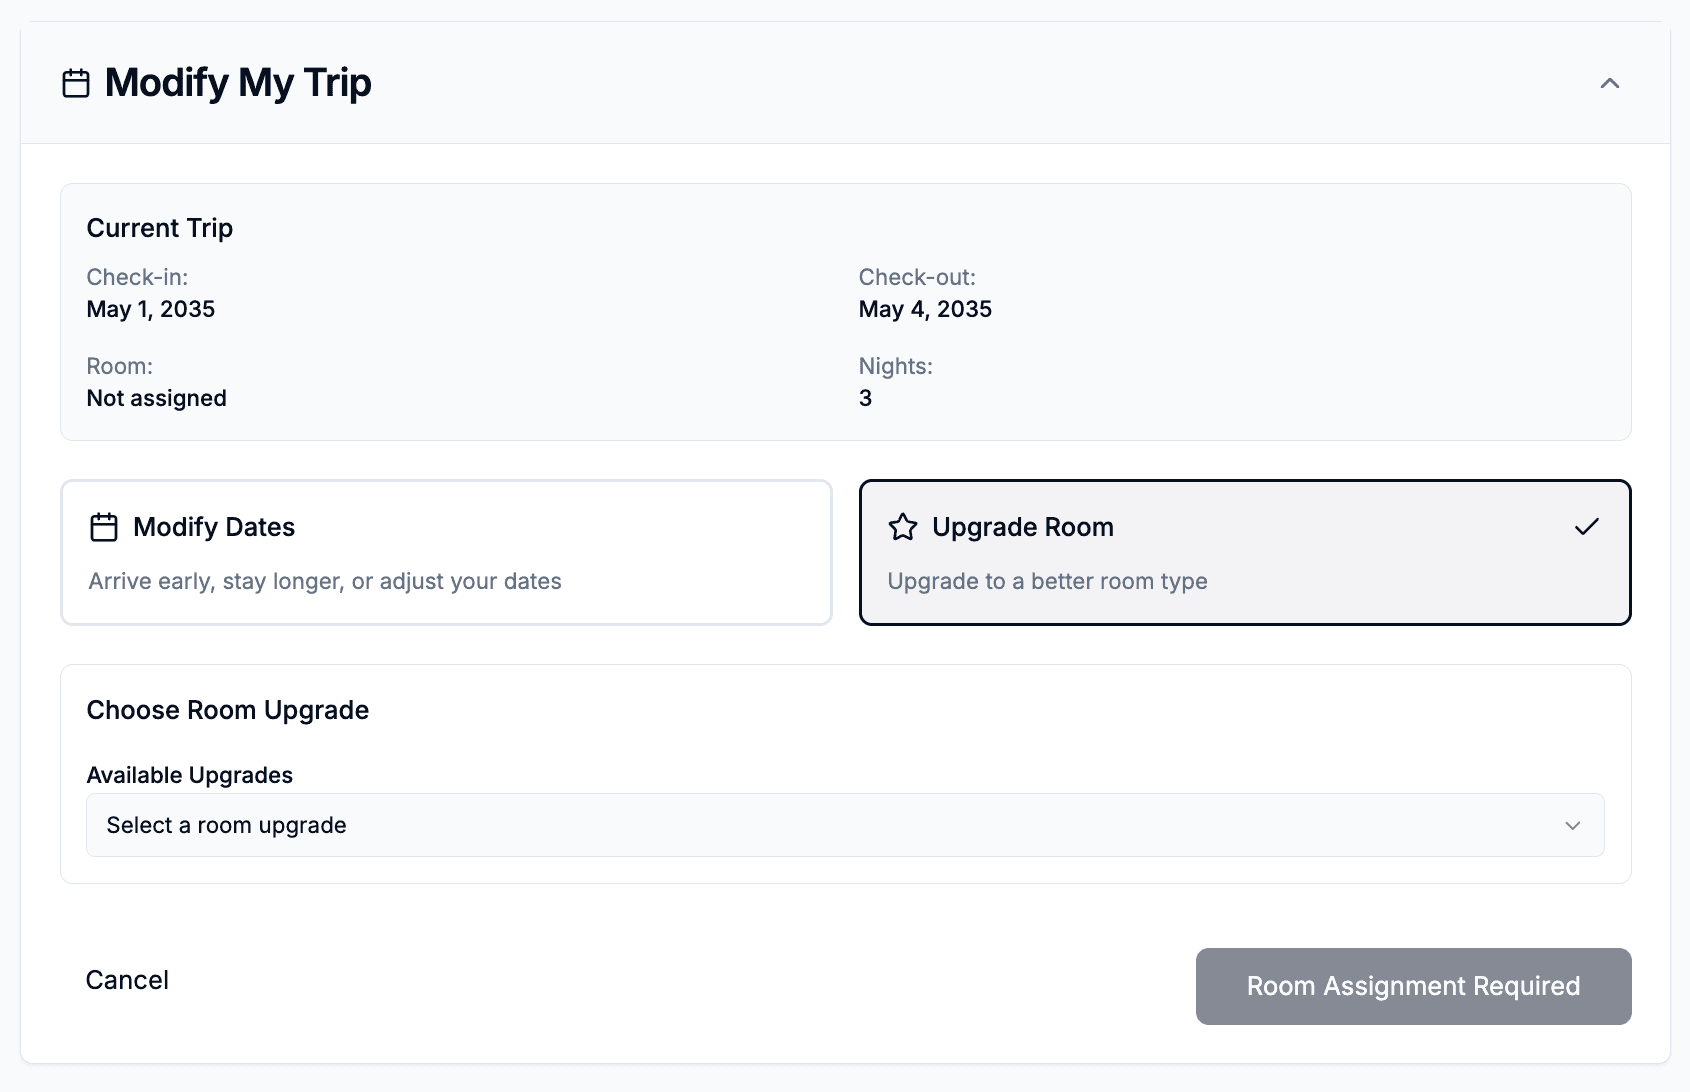
Task: Click the calendar icon beside Modify My Trip
Action: click(x=78, y=83)
